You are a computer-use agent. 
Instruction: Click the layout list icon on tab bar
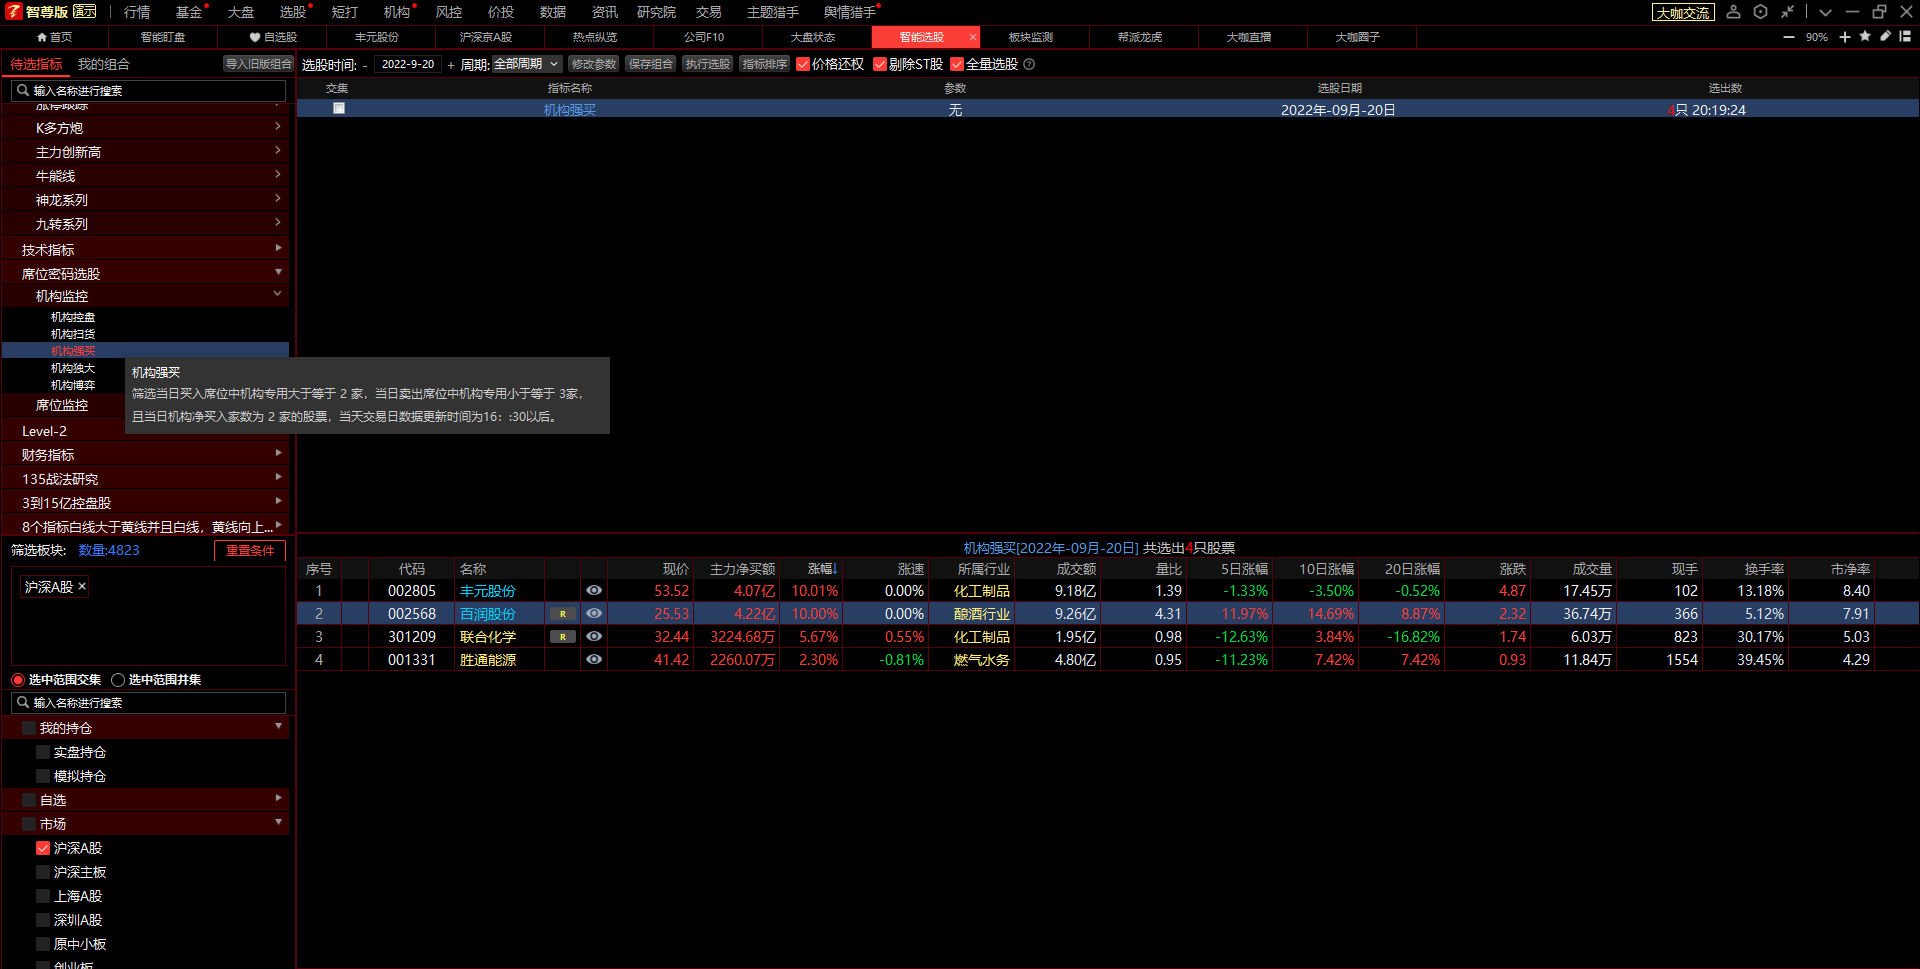coord(1905,36)
